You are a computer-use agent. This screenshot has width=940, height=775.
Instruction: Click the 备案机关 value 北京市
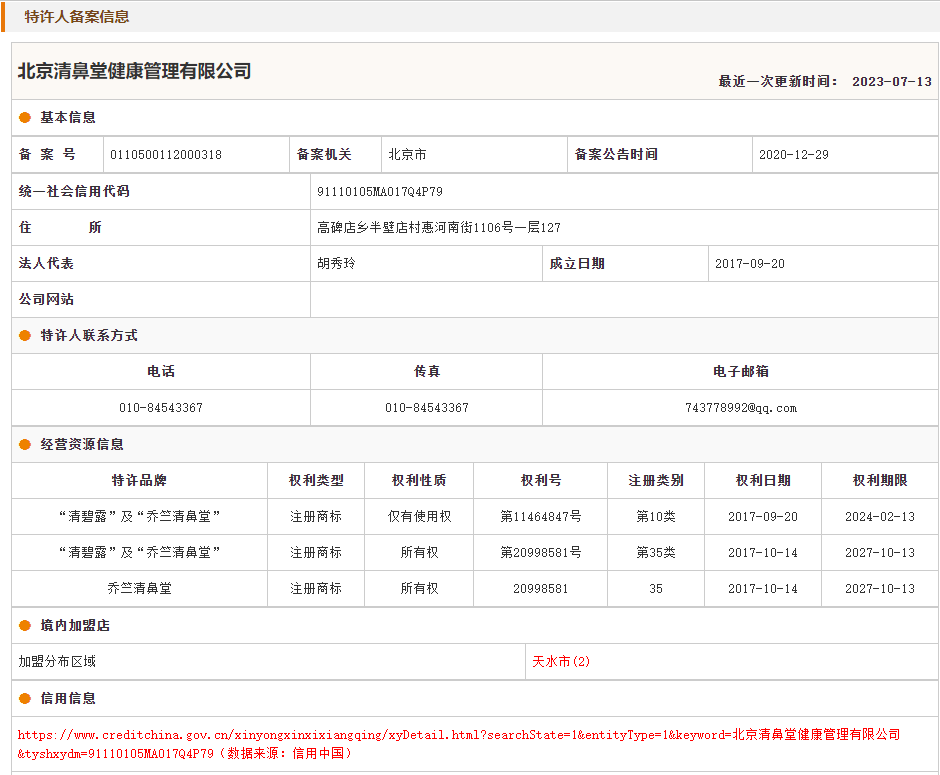tap(407, 155)
